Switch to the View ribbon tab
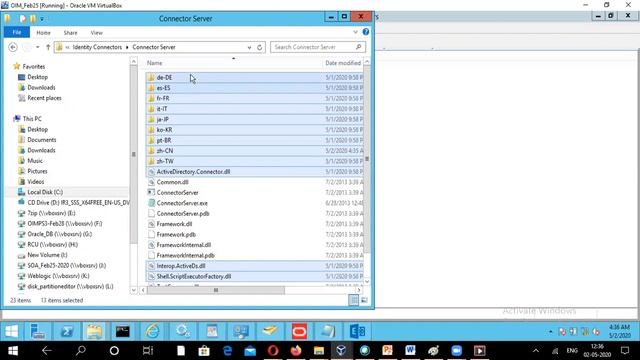This screenshot has height=360, width=640. tap(96, 33)
